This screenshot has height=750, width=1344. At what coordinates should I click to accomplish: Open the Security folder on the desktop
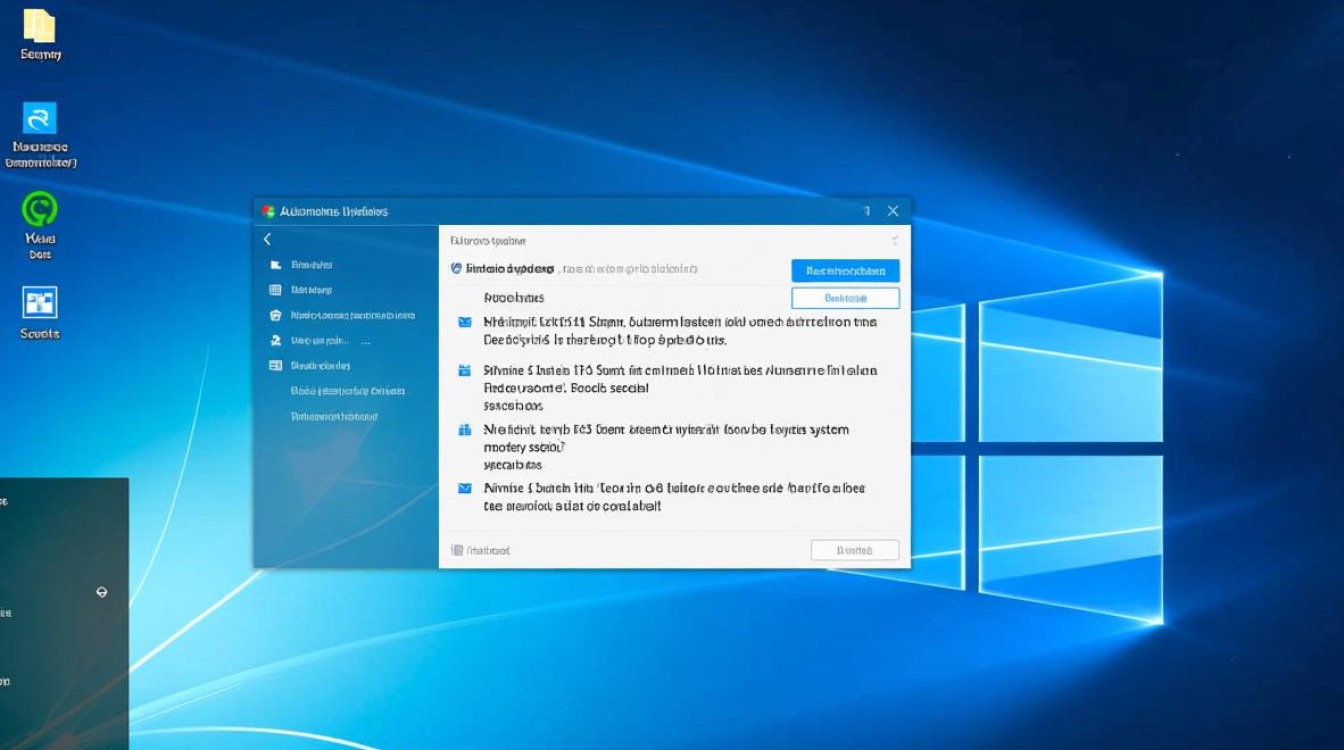[40, 28]
